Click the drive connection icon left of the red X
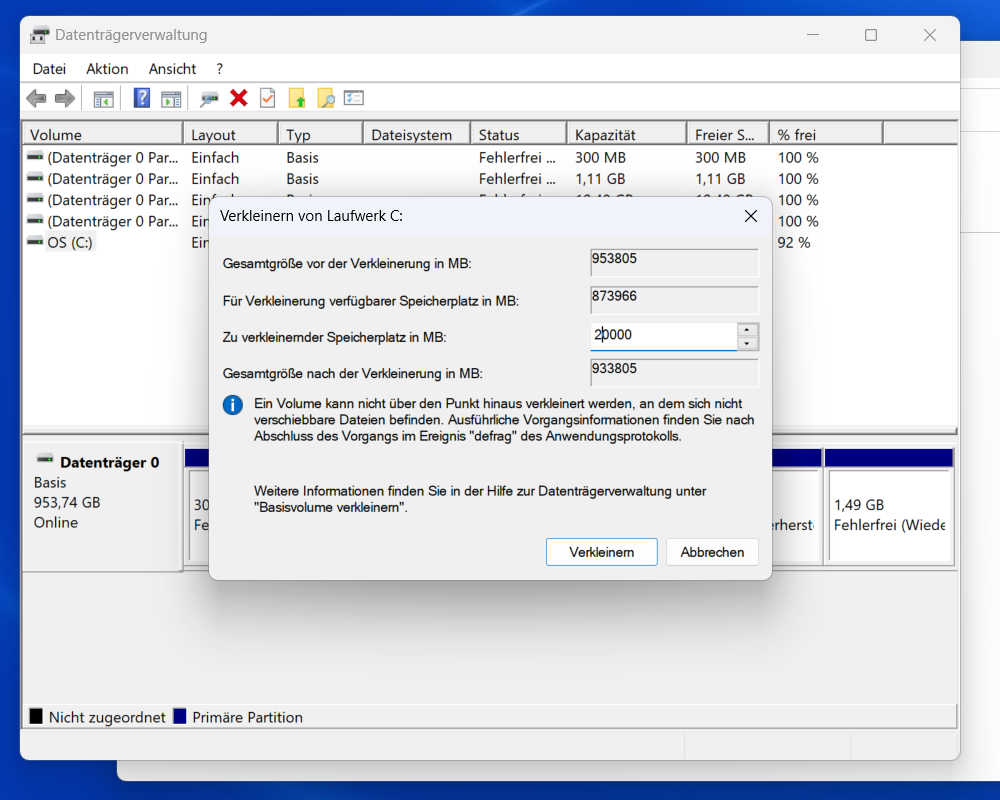Screen dimensions: 1000x800 209,98
